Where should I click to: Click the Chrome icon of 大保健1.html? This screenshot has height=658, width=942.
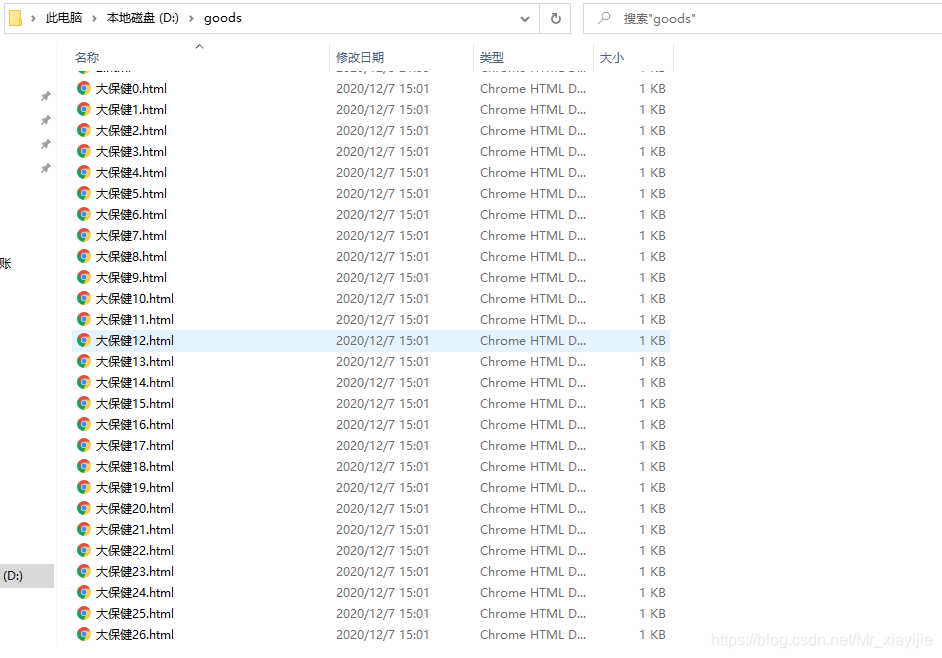[84, 109]
